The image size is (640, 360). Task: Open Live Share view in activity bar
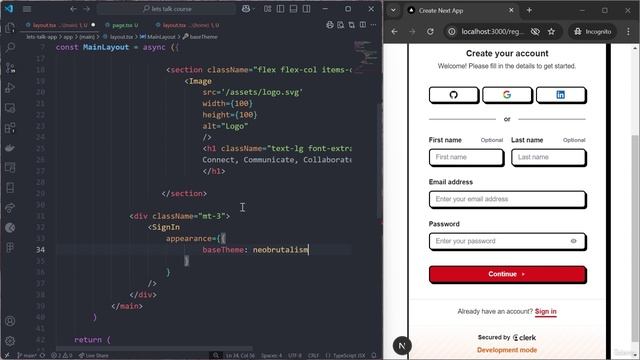click(x=10, y=208)
